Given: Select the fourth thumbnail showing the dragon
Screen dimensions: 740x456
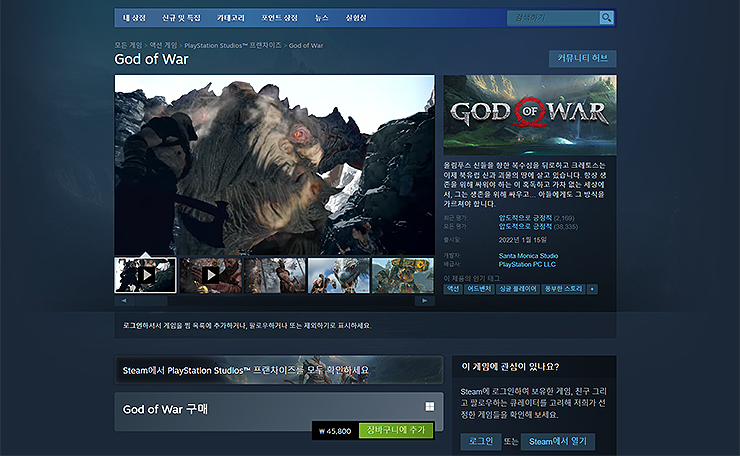Looking at the screenshot, I should pos(338,275).
